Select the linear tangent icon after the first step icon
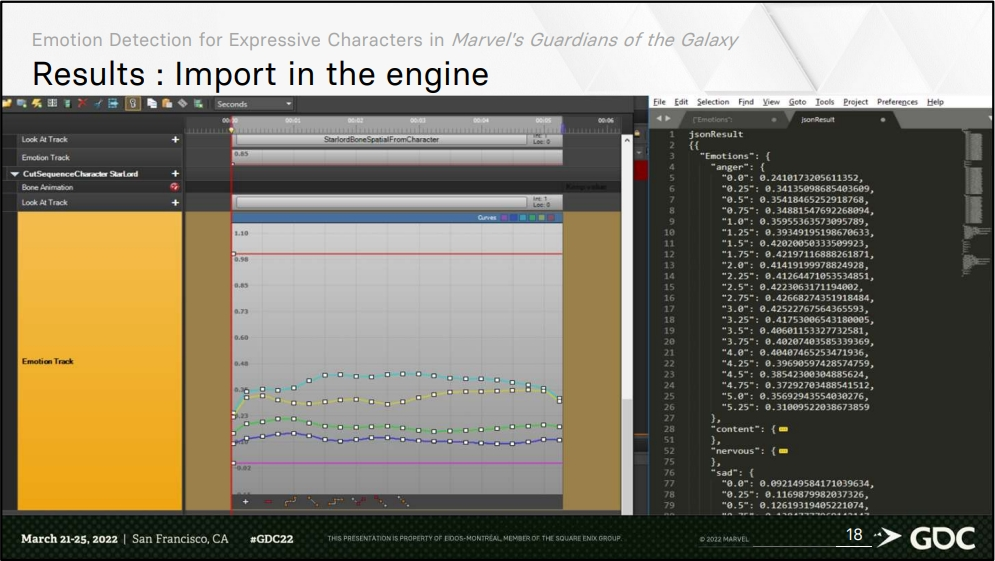The height and width of the screenshot is (561, 995). (313, 501)
